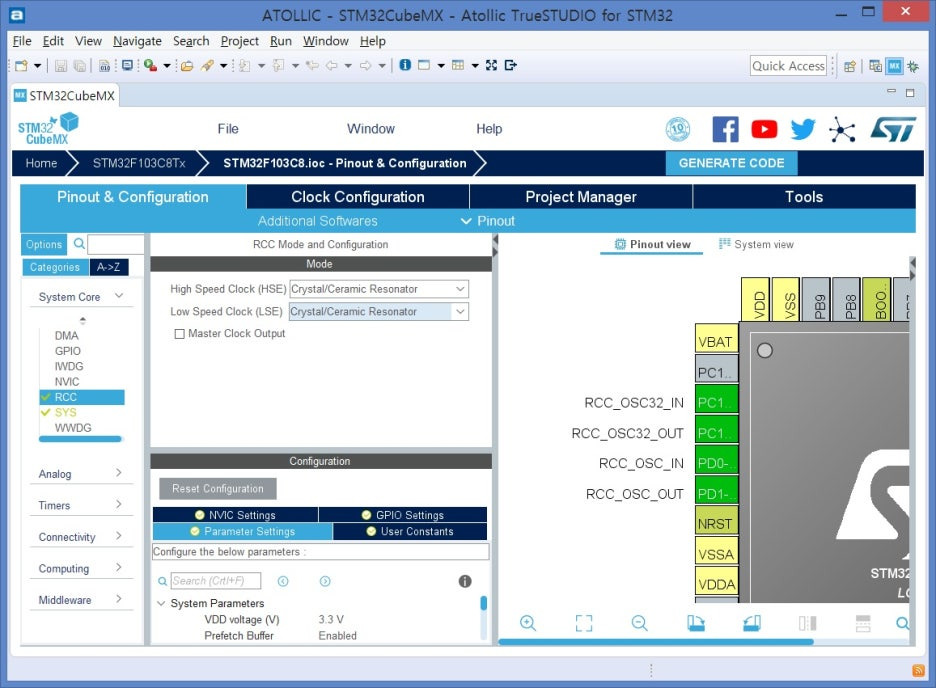Viewport: 936px width, 688px height.
Task: Rotate the chip clockwise
Action: click(695, 623)
